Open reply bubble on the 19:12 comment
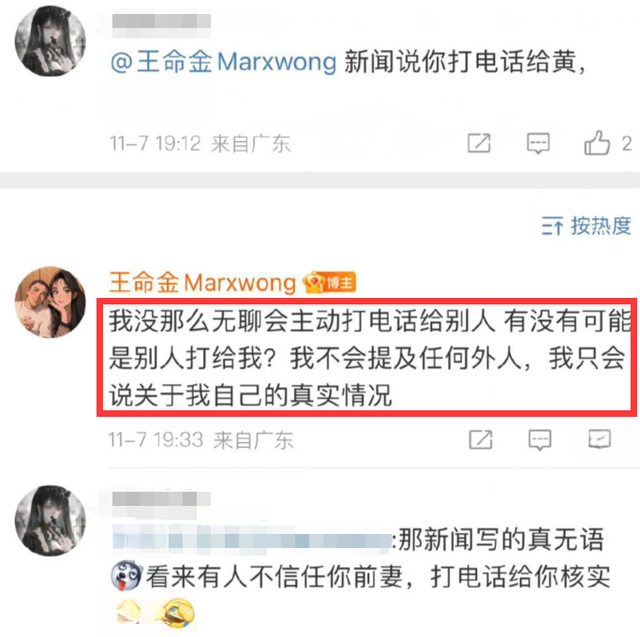Viewport: 640px width, 637px height. (x=538, y=143)
